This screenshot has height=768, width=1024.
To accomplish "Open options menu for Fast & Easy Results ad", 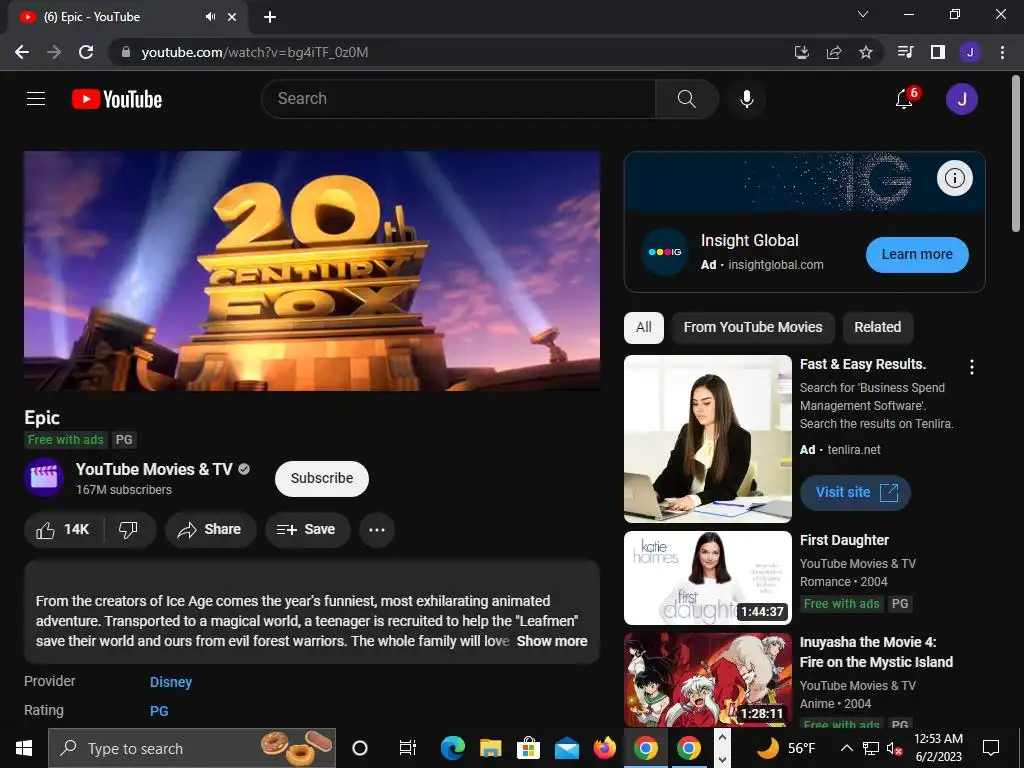I will 972,366.
